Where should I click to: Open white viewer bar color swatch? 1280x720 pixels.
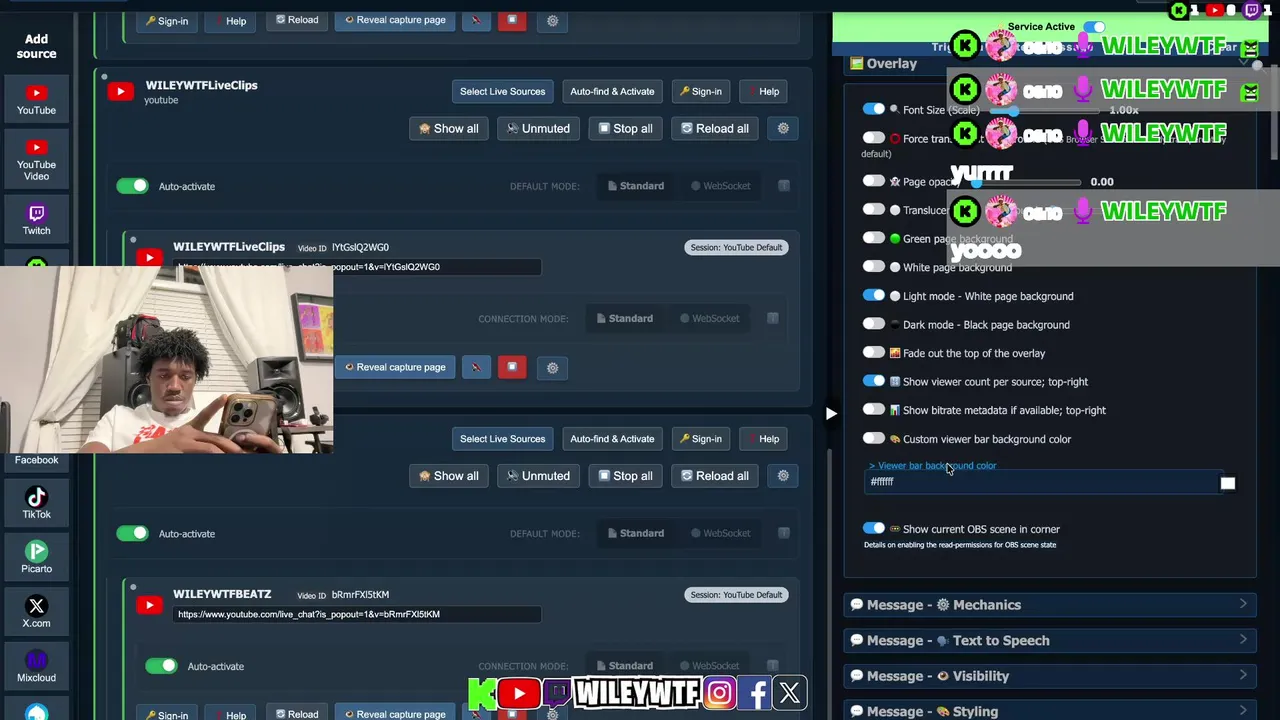pos(1228,483)
